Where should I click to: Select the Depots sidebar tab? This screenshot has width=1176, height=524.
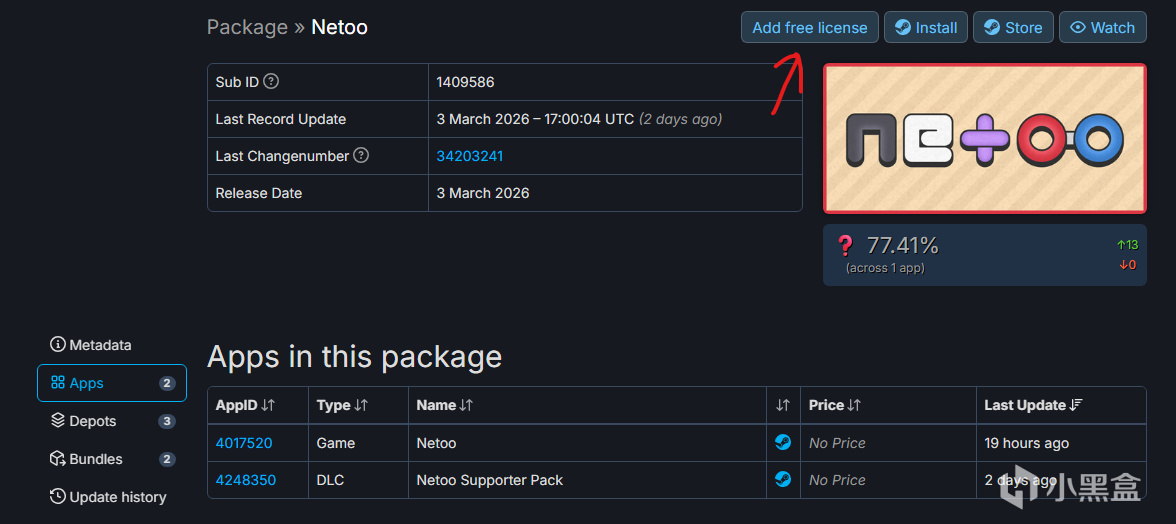pos(92,421)
